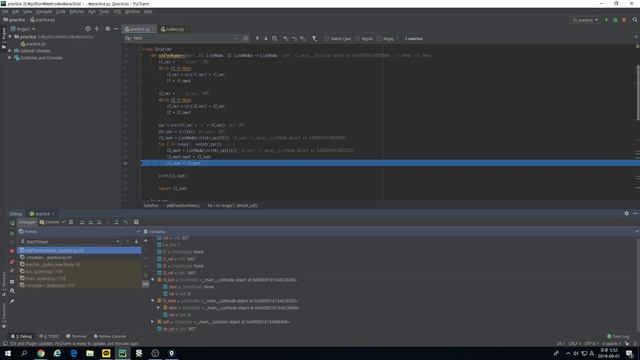Viewport: 640px width, 360px height.
Task: Locate current file in Project panel
Action: pyautogui.click(x=88, y=29)
